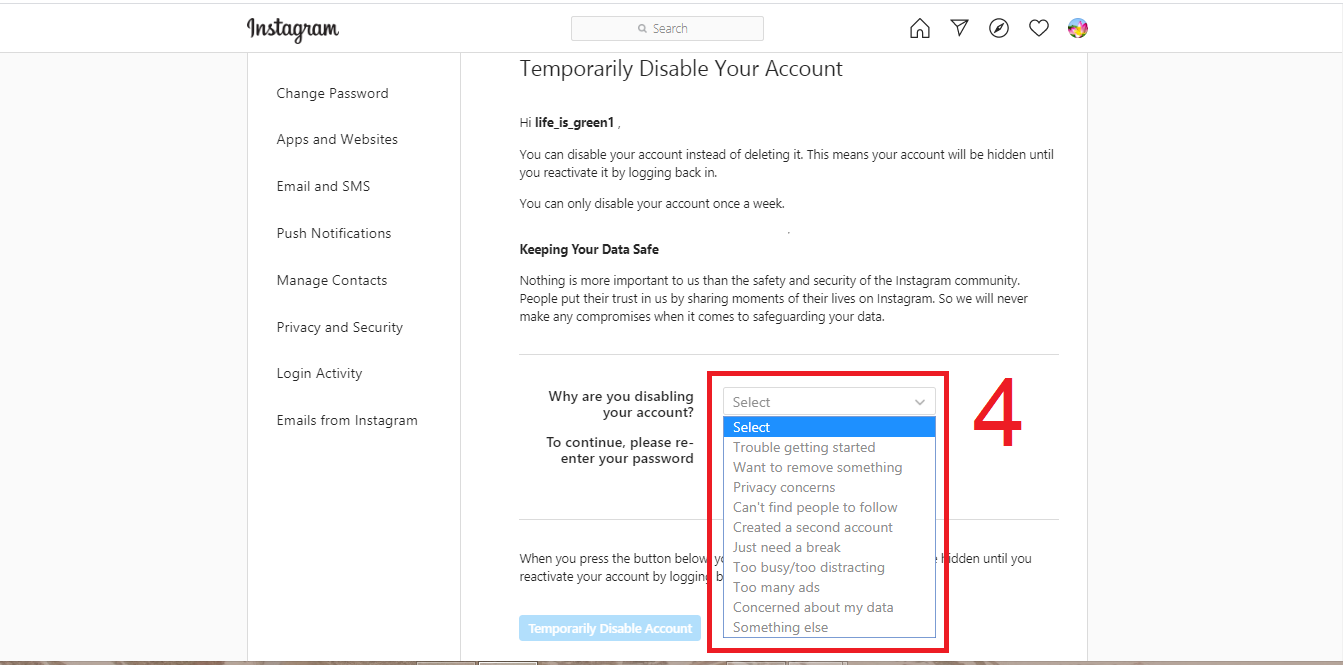Viewport: 1343px width, 665px height.
Task: Open Apps and Websites settings
Action: 337,139
